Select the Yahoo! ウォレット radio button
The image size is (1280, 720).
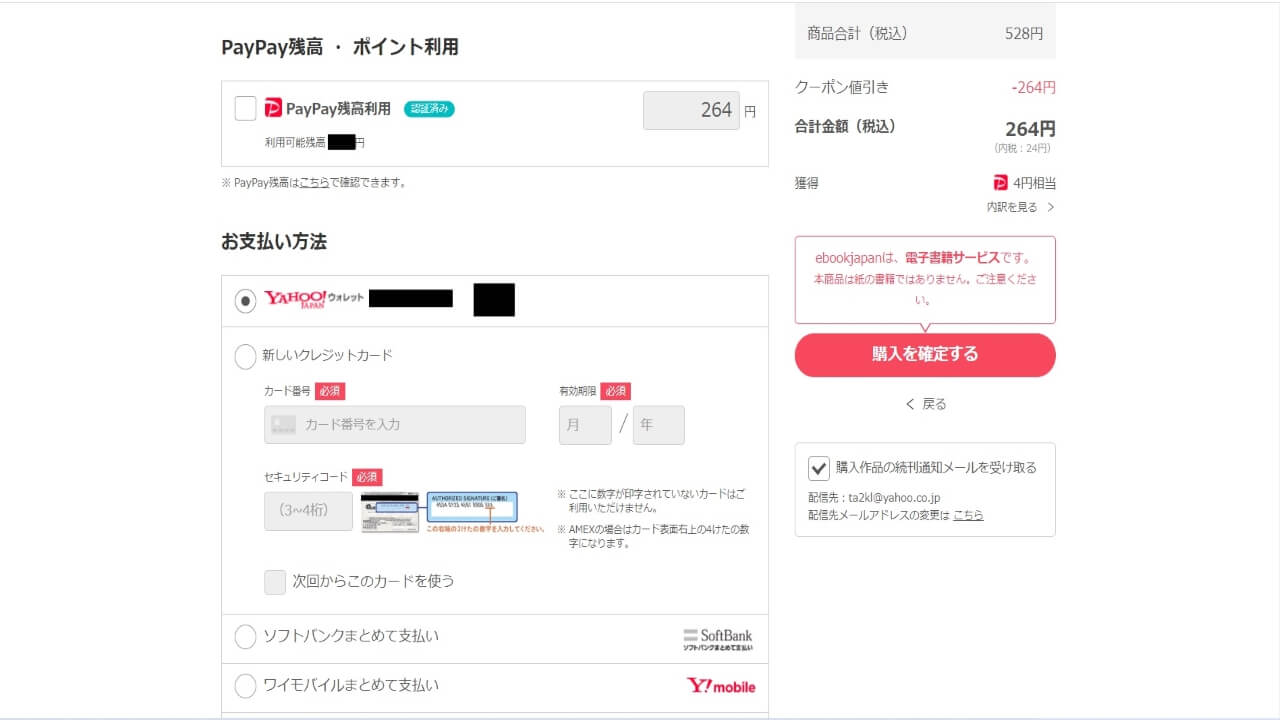(245, 301)
